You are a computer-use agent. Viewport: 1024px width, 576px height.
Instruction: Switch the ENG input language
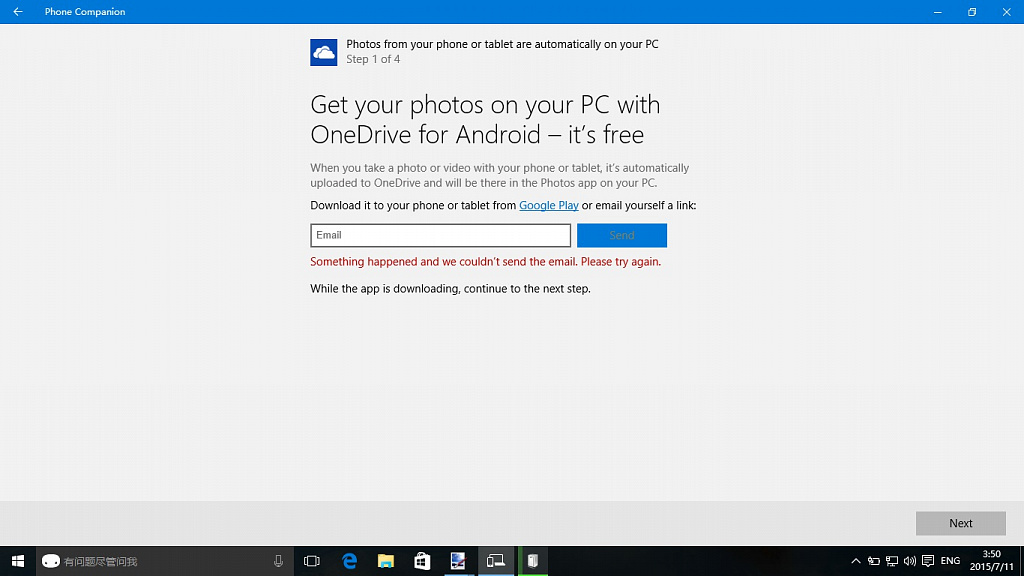950,561
